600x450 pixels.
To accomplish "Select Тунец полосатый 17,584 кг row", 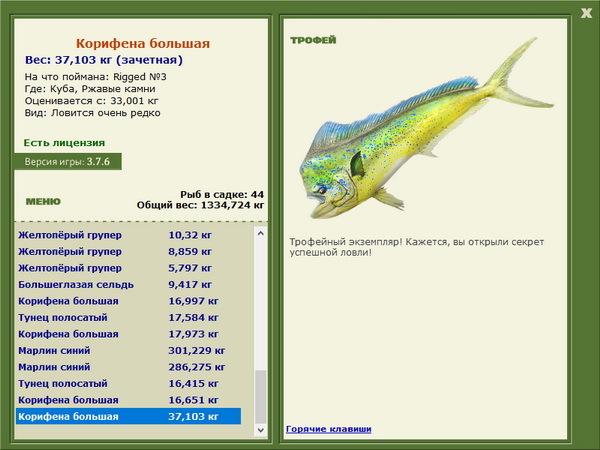I will 129,318.
